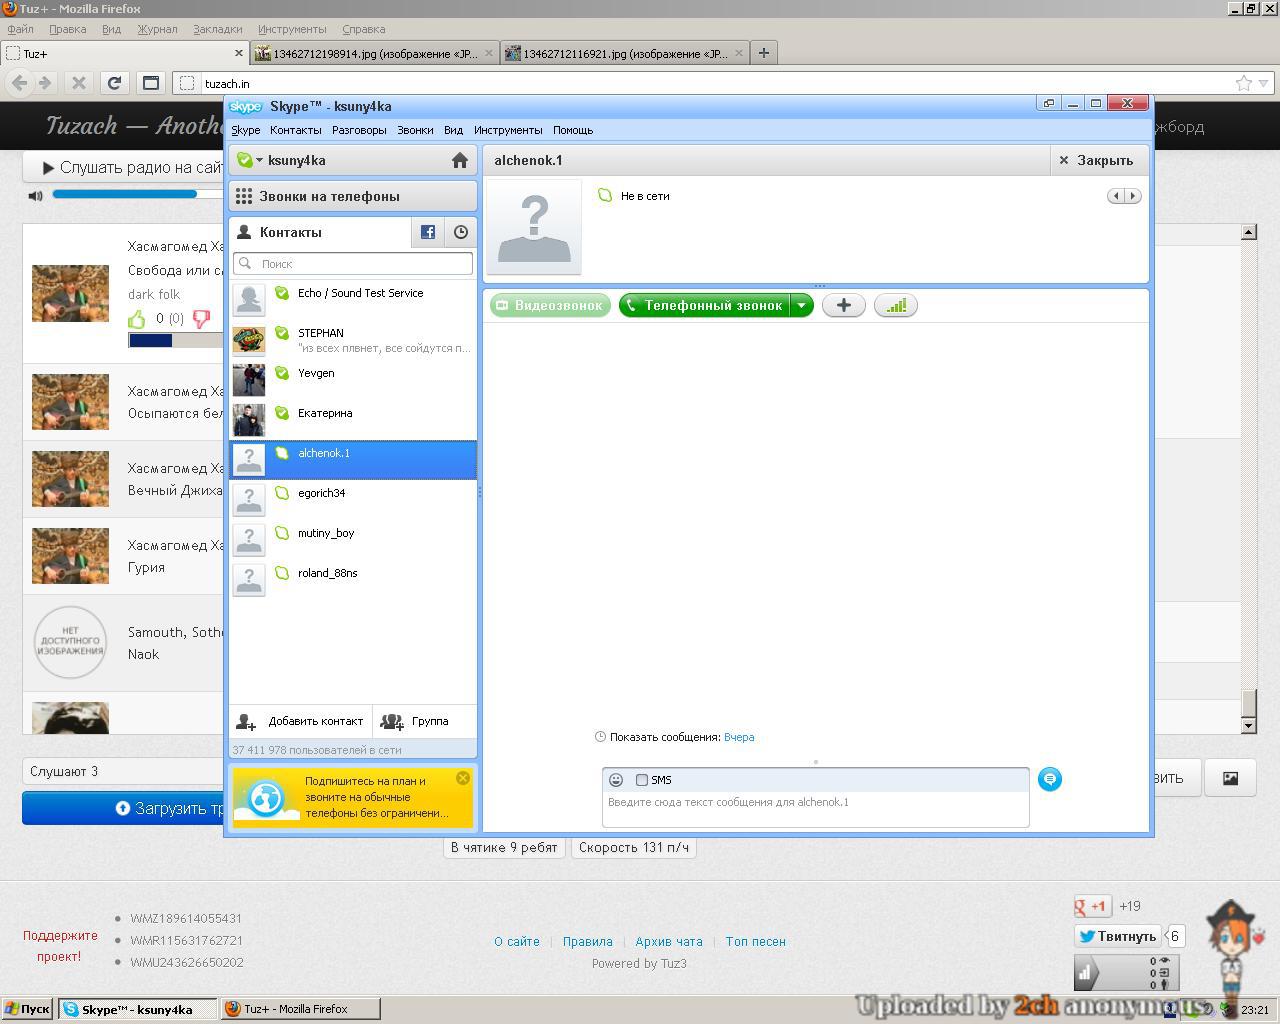Toggle the SMS checkbox
The height and width of the screenshot is (1024, 1280).
642,780
